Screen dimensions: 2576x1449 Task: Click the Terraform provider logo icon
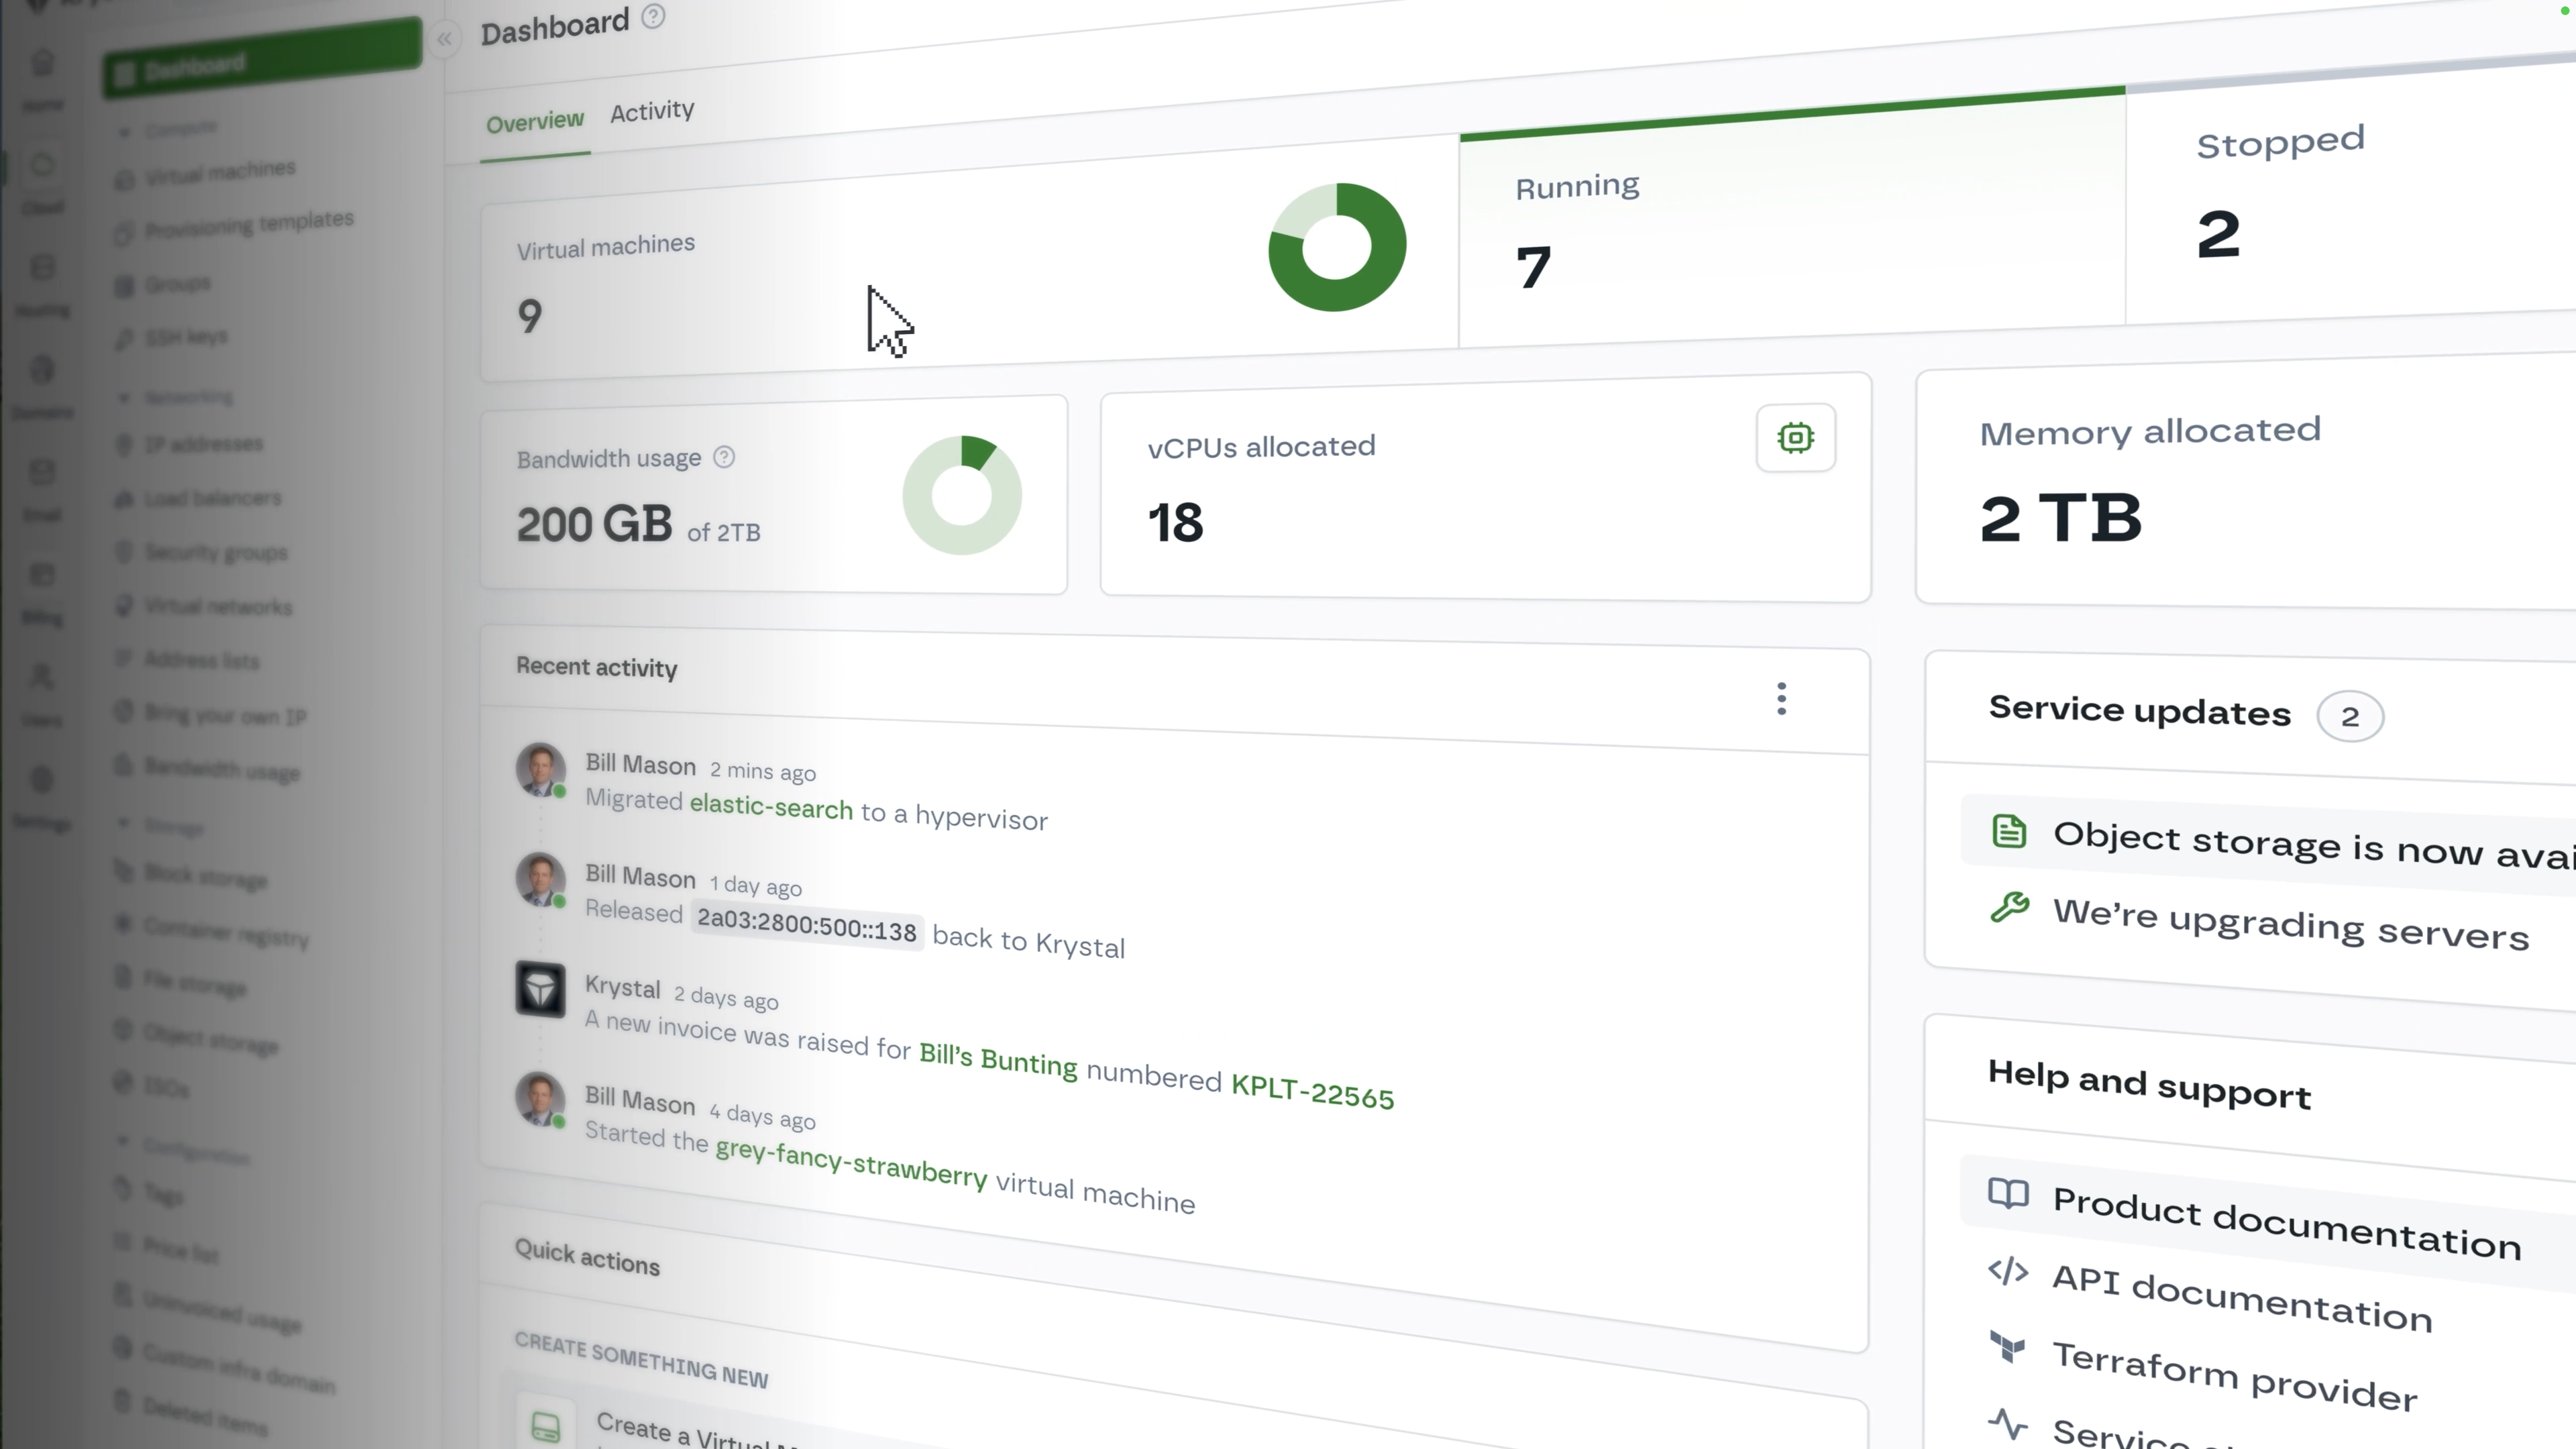tap(2007, 1347)
